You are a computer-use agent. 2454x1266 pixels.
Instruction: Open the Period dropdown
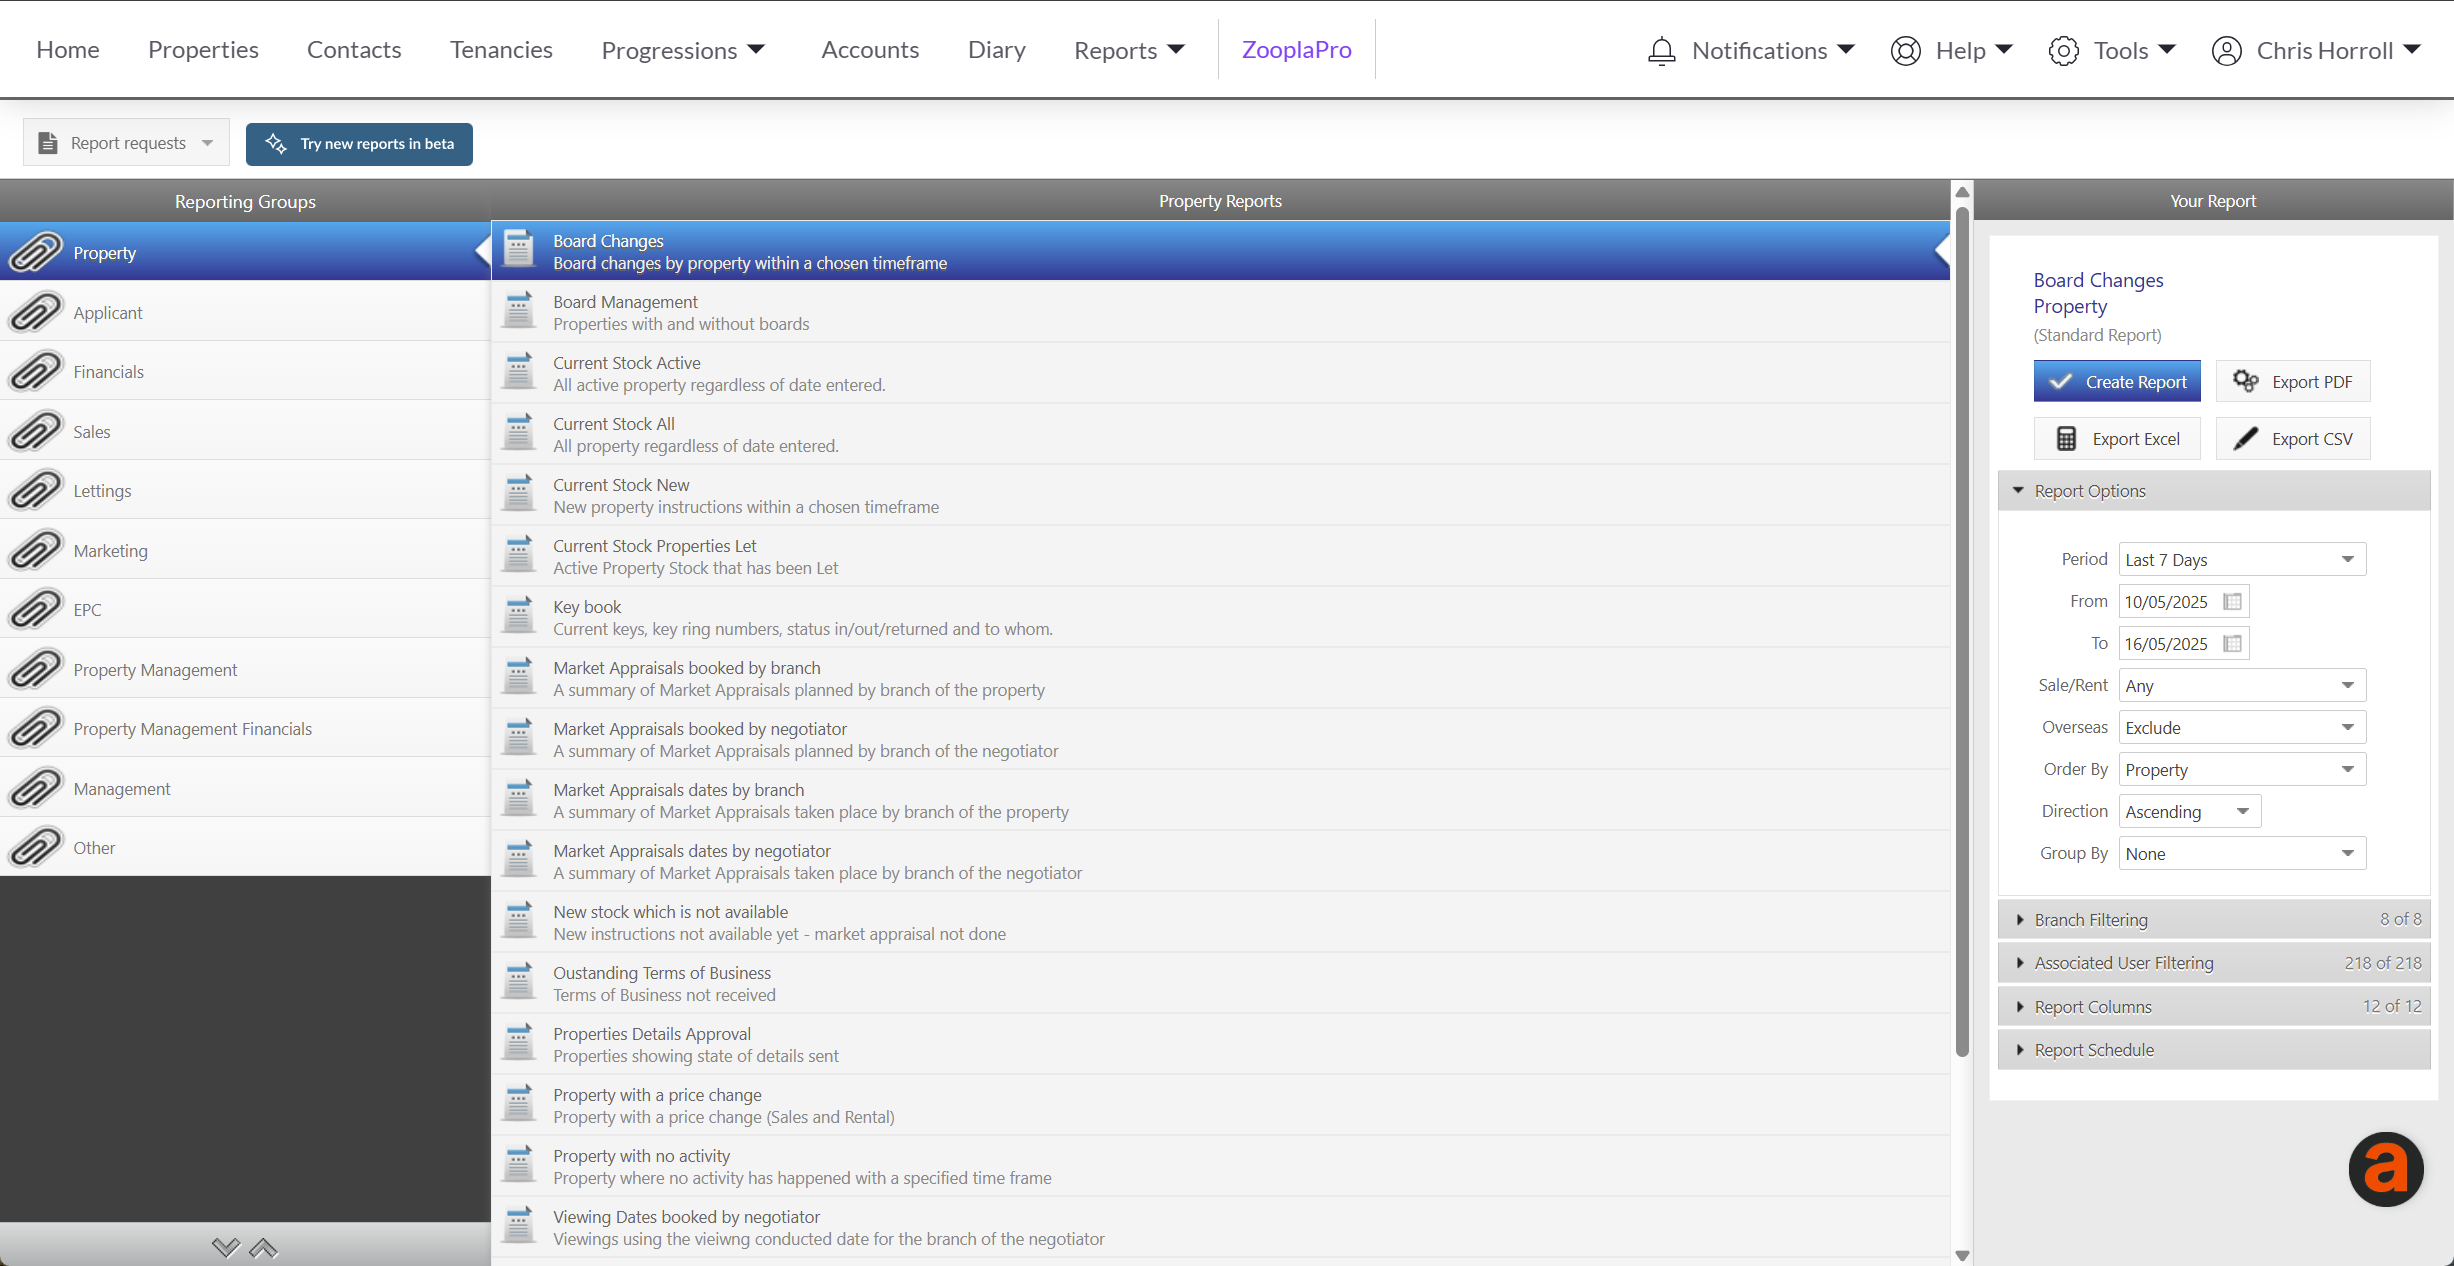[x=2242, y=560]
